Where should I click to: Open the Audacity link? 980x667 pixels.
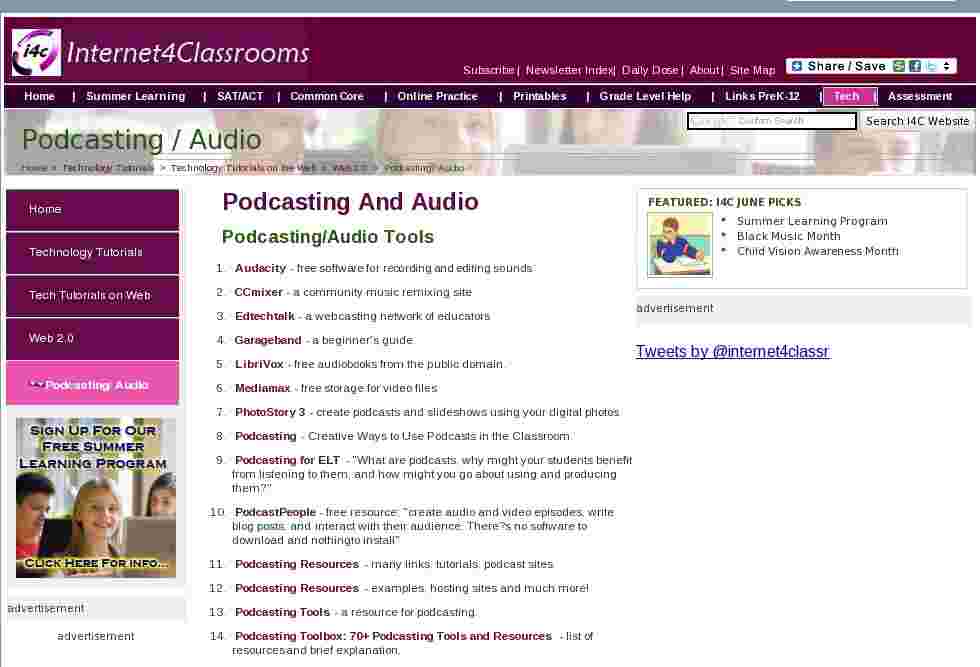point(260,268)
